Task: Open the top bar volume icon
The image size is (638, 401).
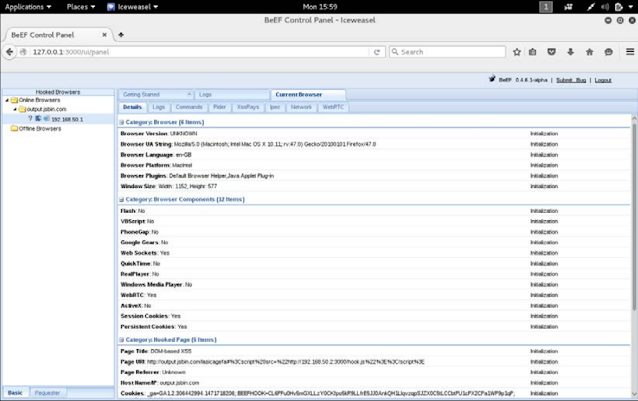Action: (x=605, y=7)
